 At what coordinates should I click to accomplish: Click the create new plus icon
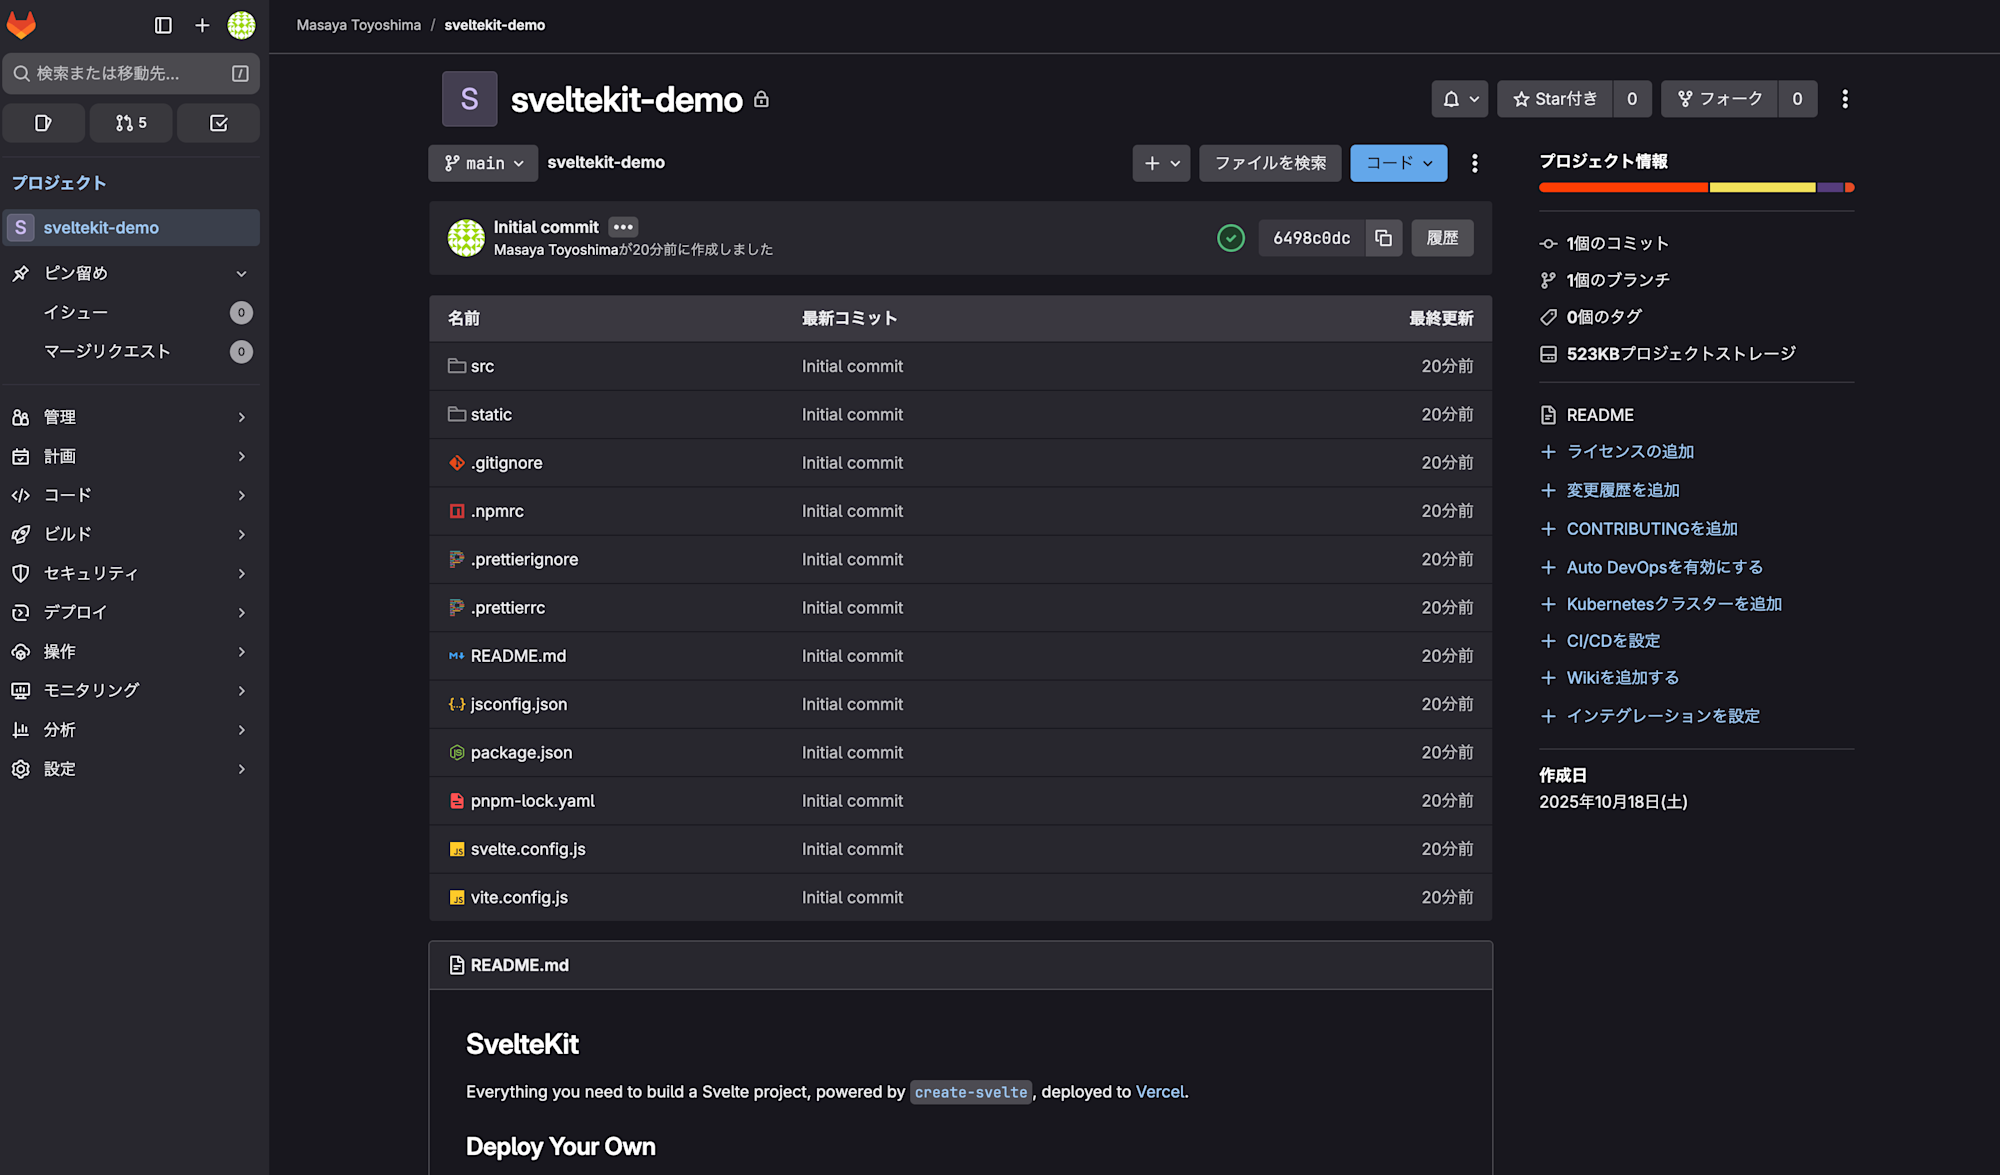202,25
